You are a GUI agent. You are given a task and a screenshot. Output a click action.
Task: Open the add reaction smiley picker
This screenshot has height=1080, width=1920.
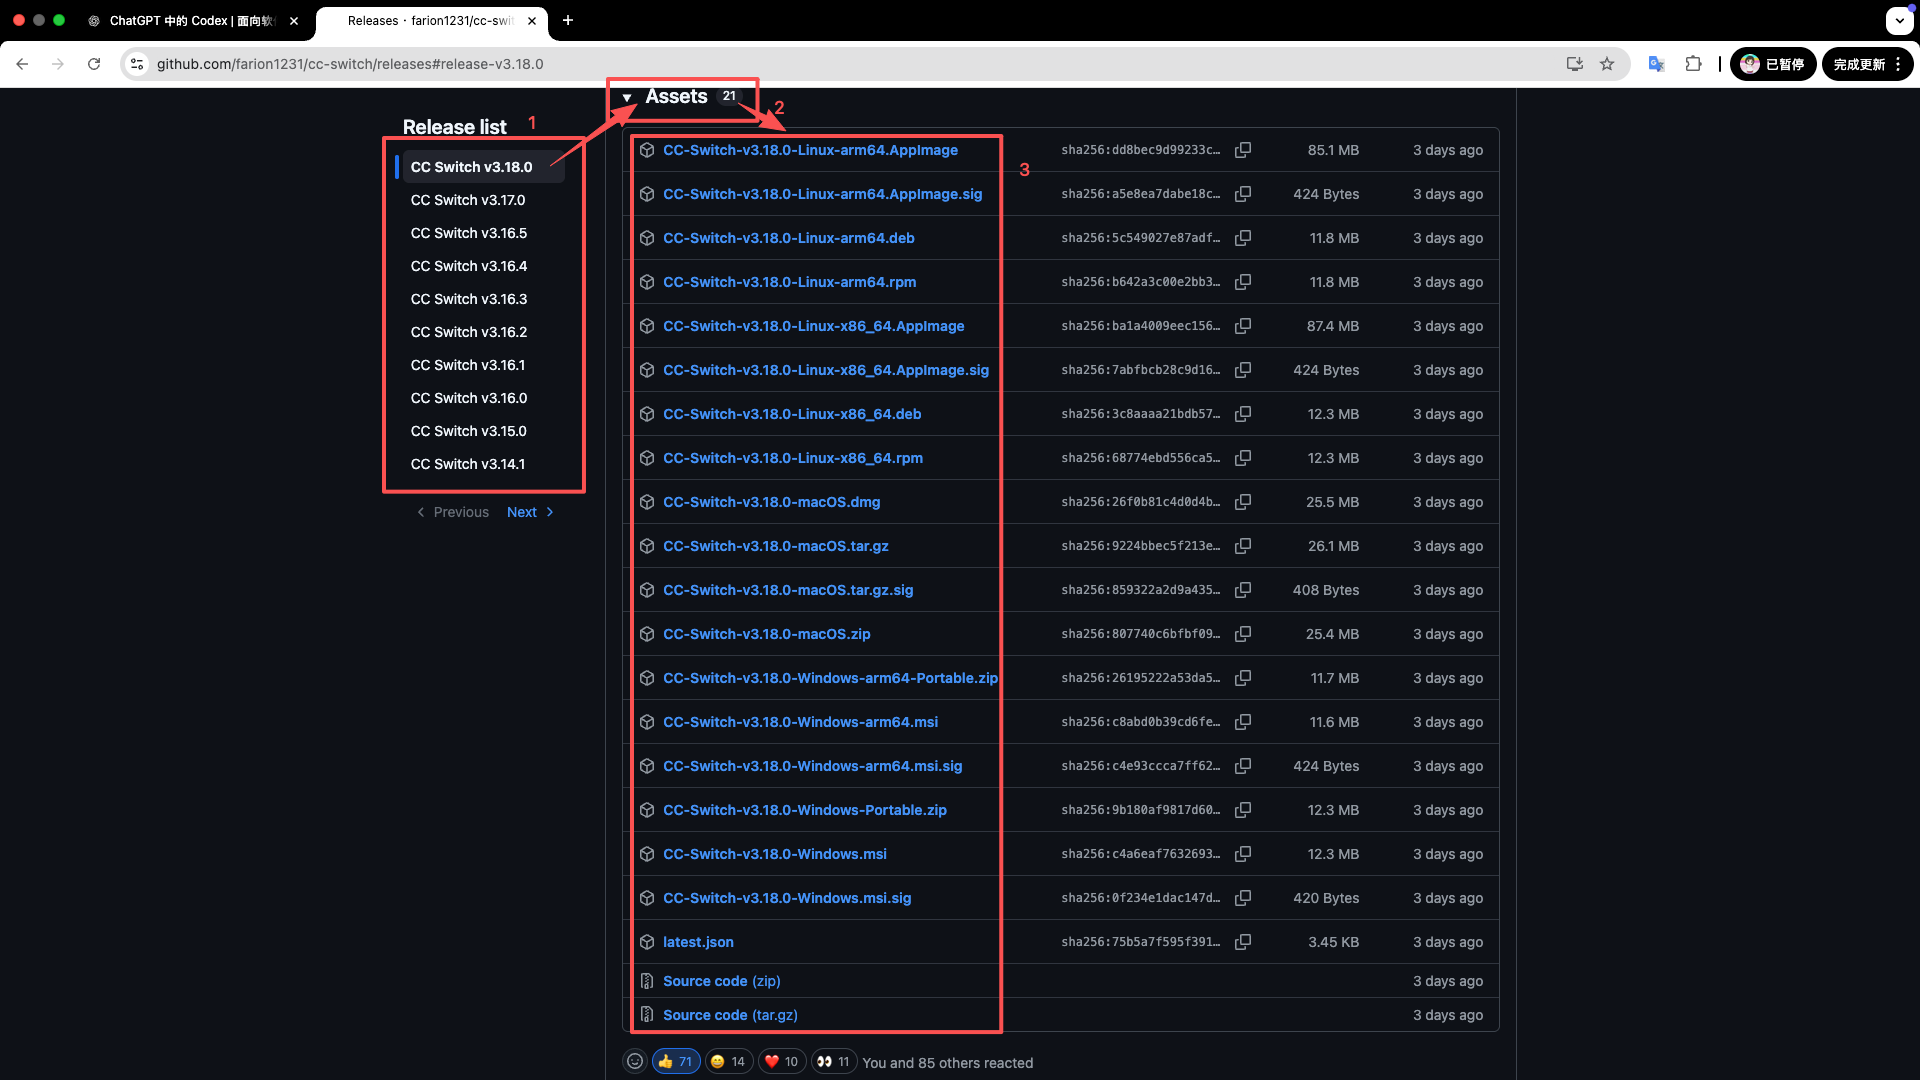[635, 1062]
